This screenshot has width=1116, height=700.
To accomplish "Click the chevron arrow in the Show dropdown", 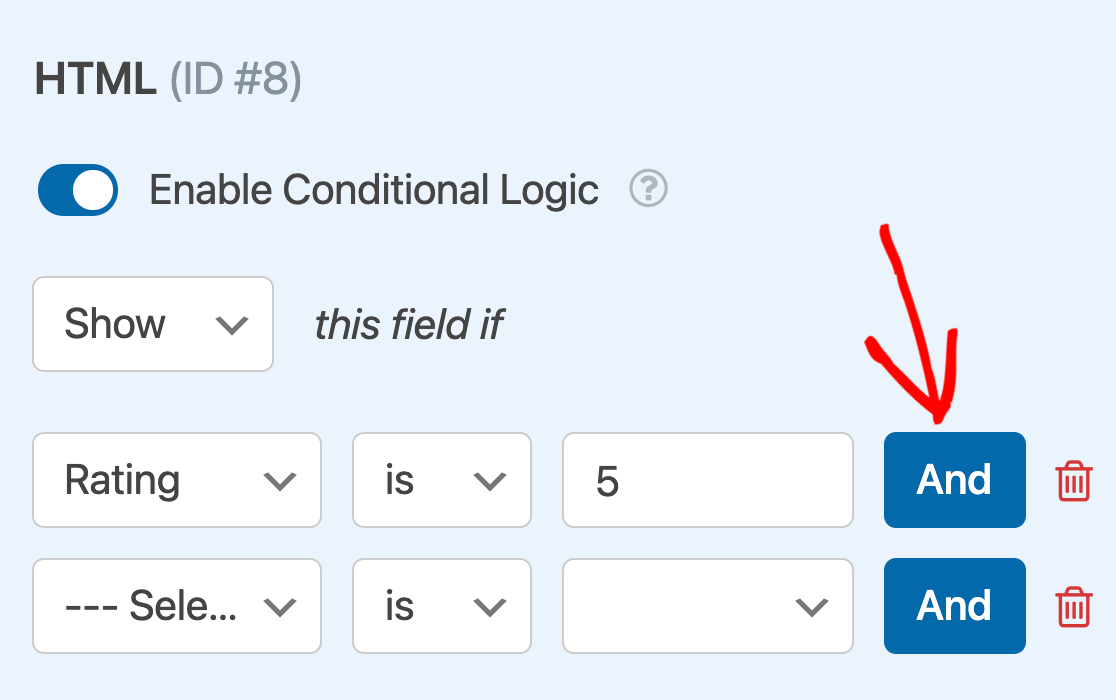I will pos(231,325).
